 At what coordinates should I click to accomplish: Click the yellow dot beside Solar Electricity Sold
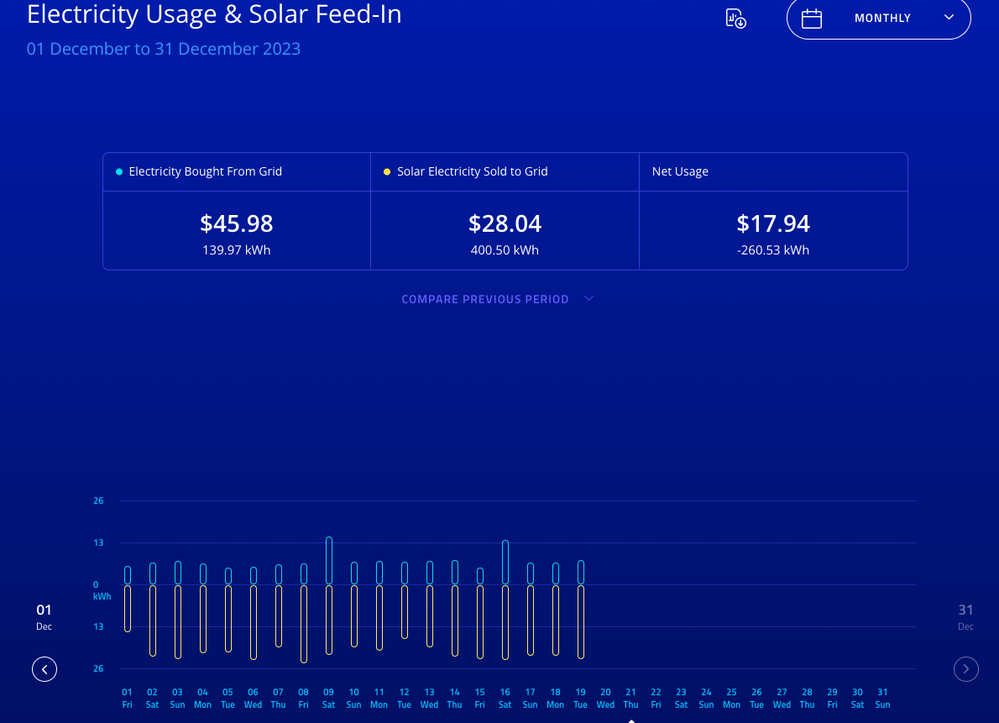[387, 172]
